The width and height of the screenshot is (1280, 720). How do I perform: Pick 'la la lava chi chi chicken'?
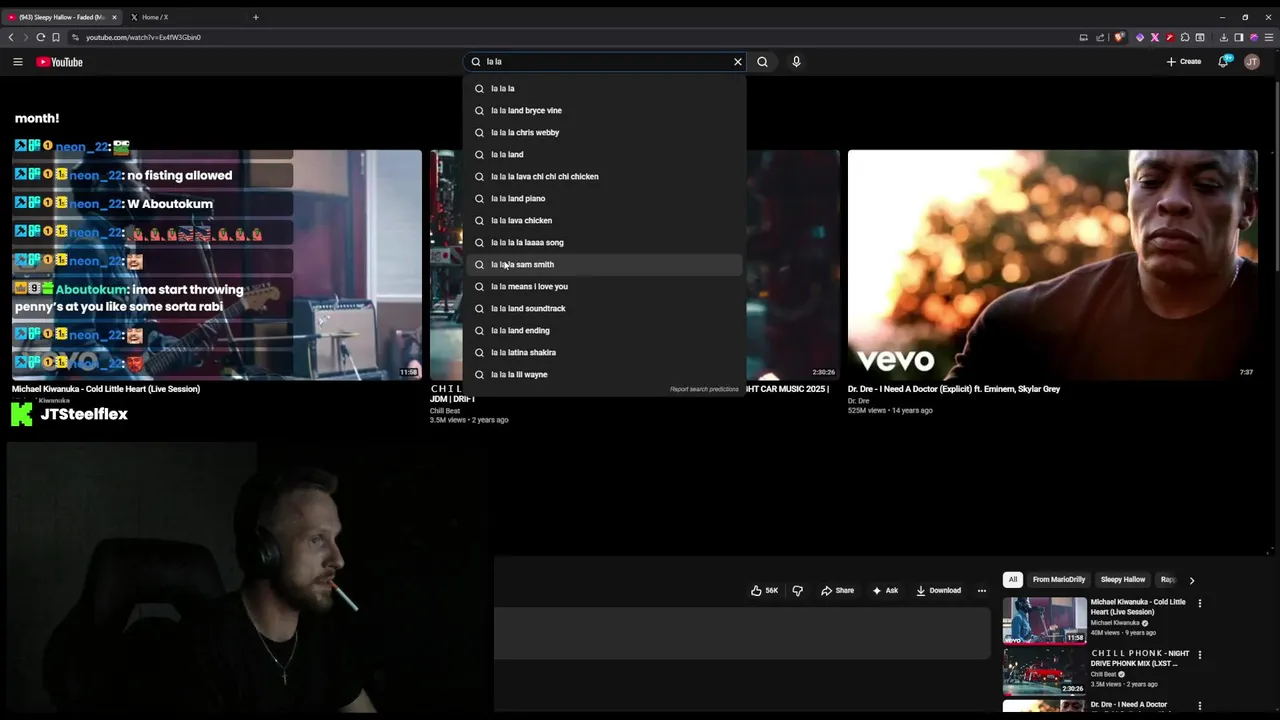(605, 176)
